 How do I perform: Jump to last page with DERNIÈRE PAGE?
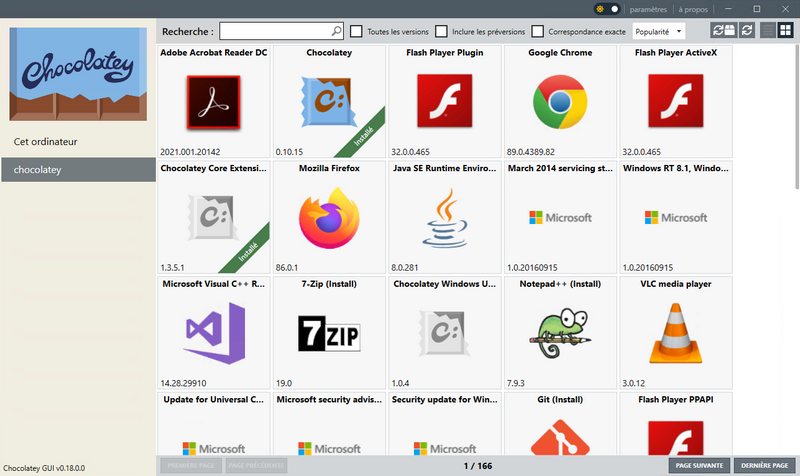pyautogui.click(x=763, y=466)
